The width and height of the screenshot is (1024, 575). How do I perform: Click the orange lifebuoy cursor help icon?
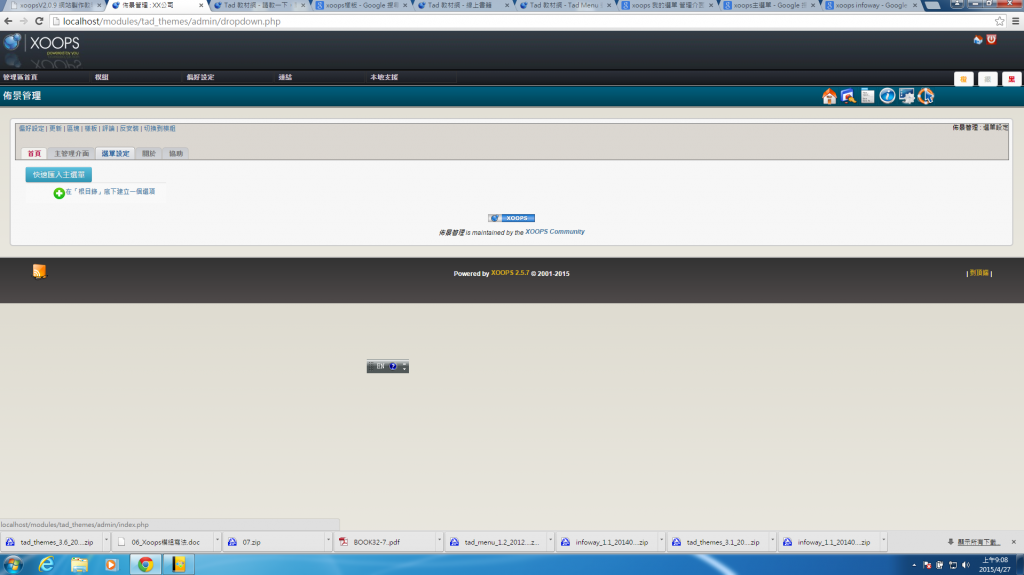point(926,96)
